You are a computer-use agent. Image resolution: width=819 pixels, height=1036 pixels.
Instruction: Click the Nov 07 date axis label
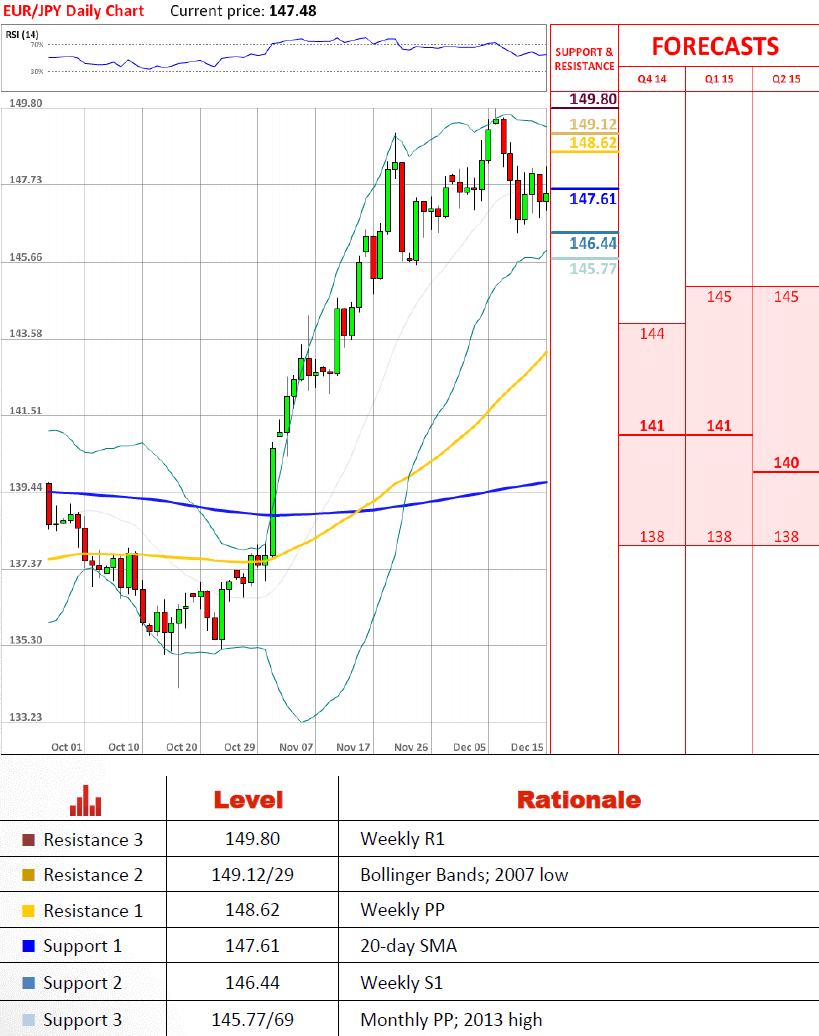tap(296, 747)
